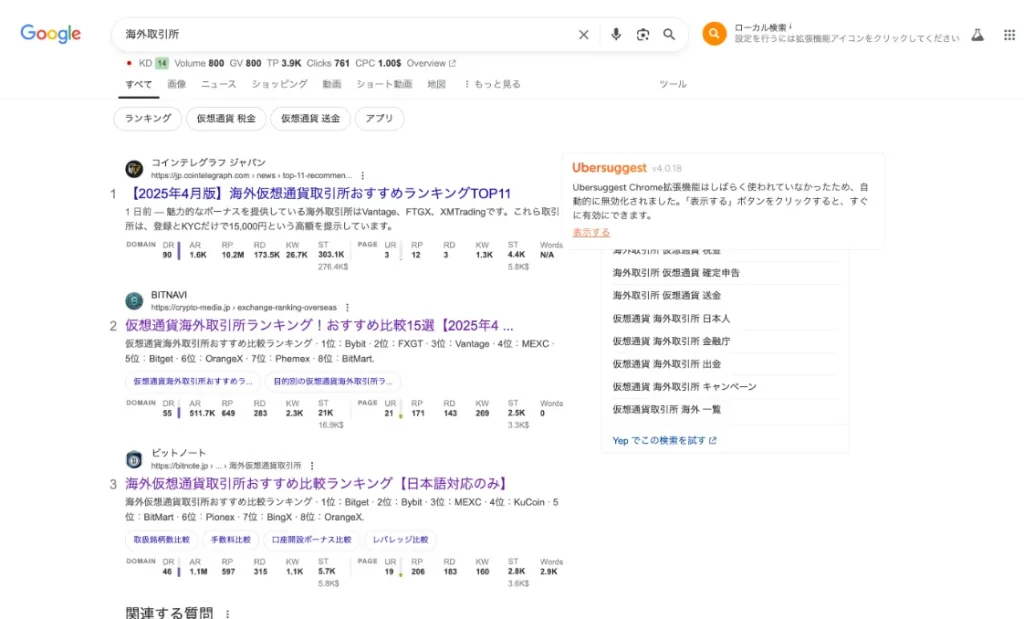Open result 仮想通貨海外取引所ランキング！おすすめ比較15選
Image resolution: width=1024 pixels, height=619 pixels.
click(x=319, y=325)
